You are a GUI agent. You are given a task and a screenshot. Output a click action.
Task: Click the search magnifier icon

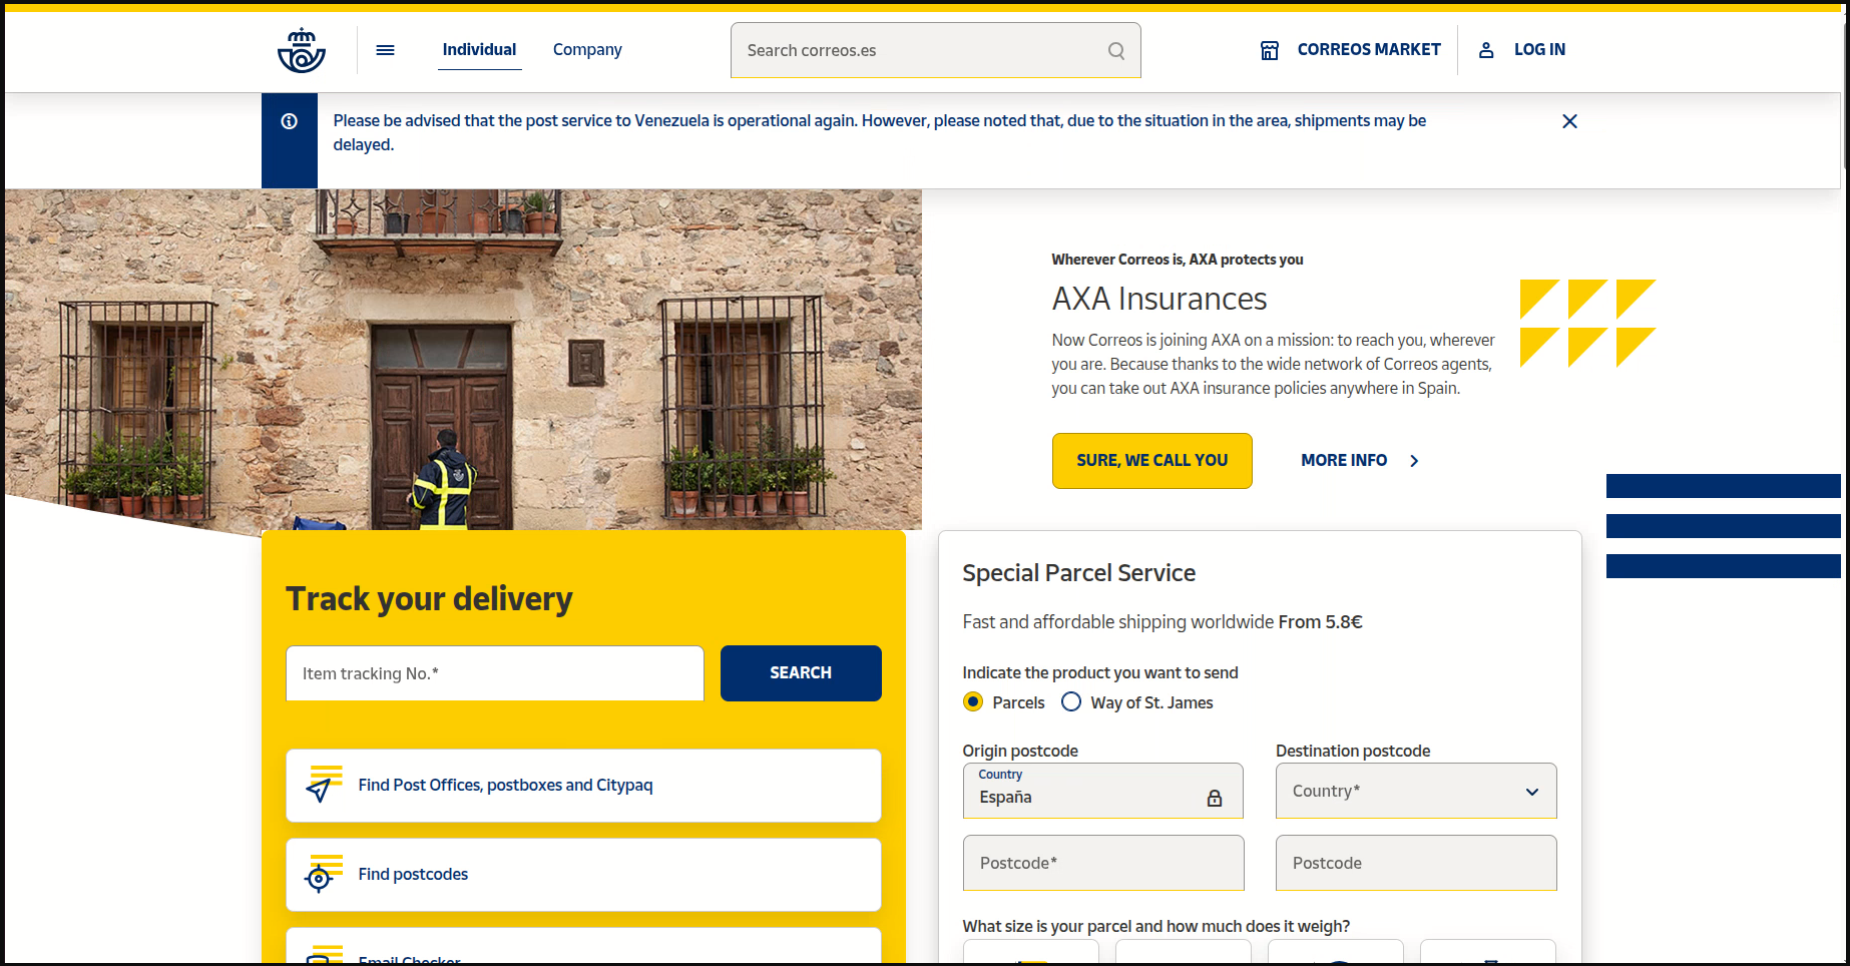point(1116,51)
